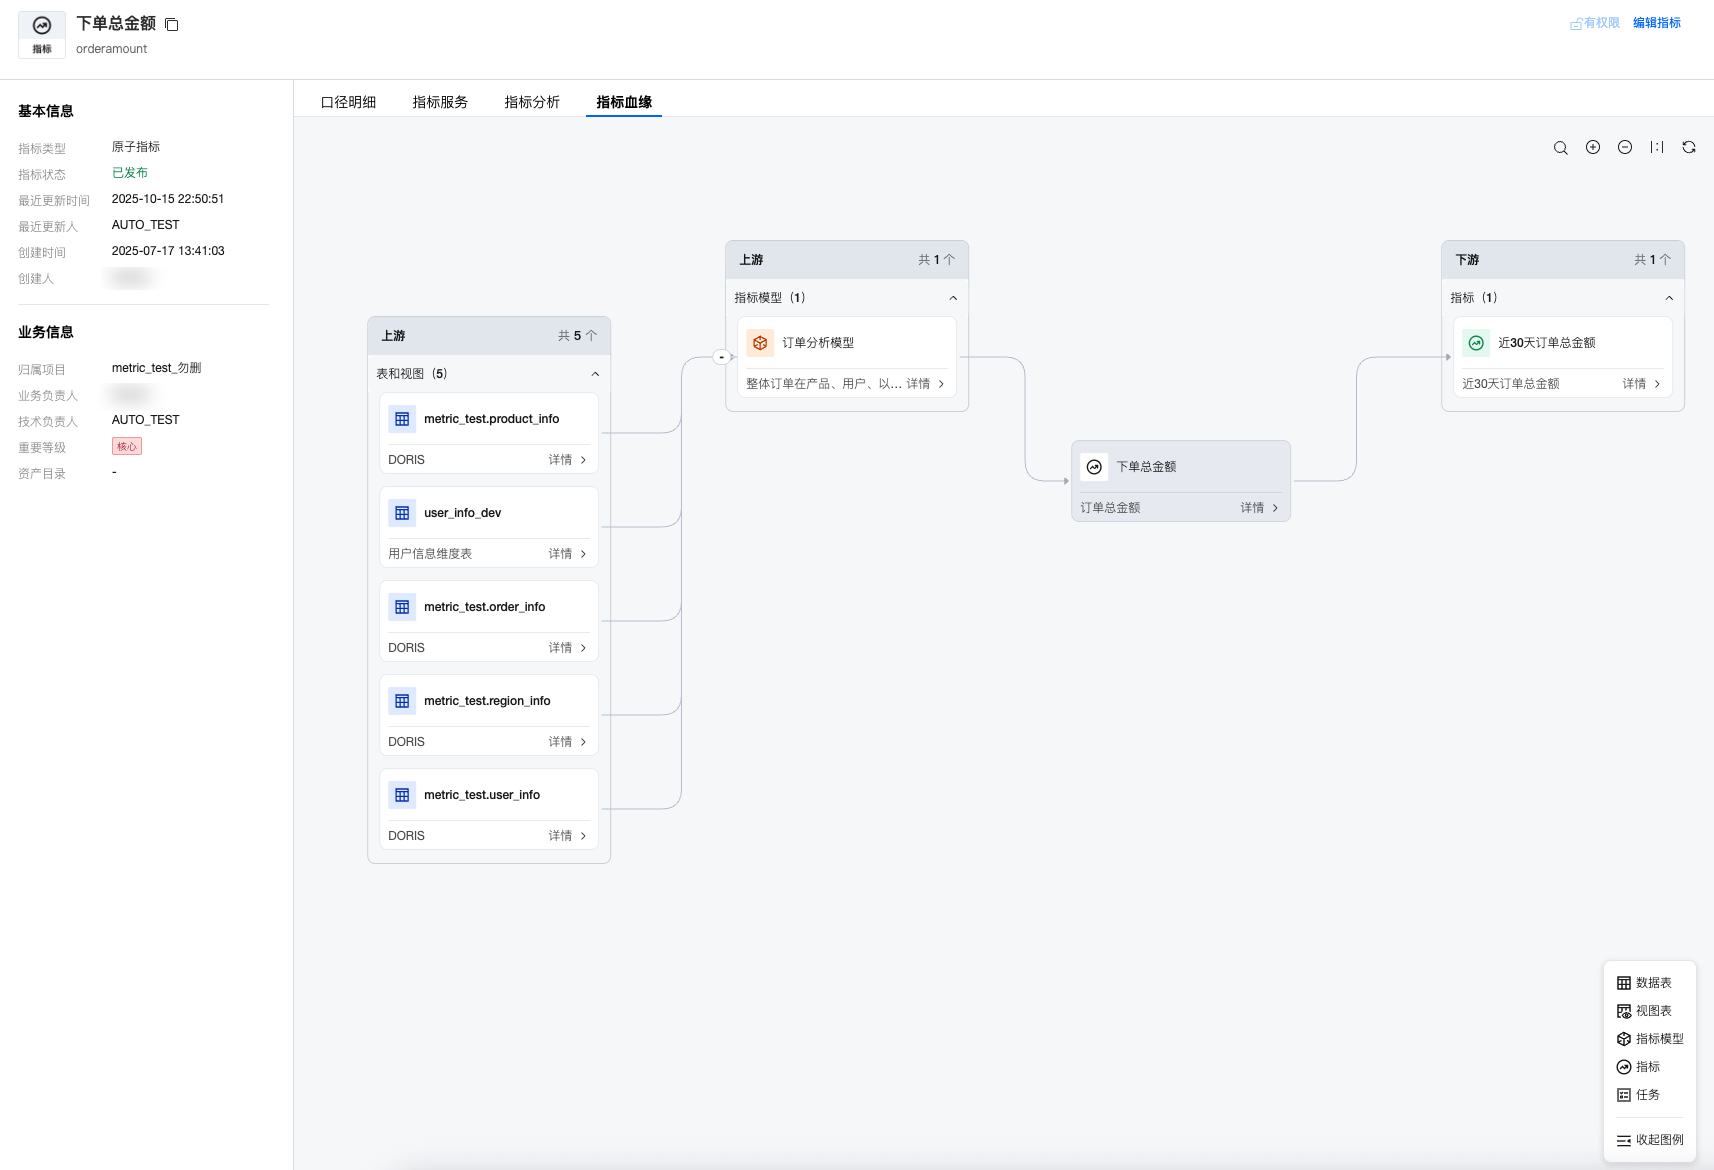
Task: Click the 编辑指标 link
Action: pos(1656,23)
